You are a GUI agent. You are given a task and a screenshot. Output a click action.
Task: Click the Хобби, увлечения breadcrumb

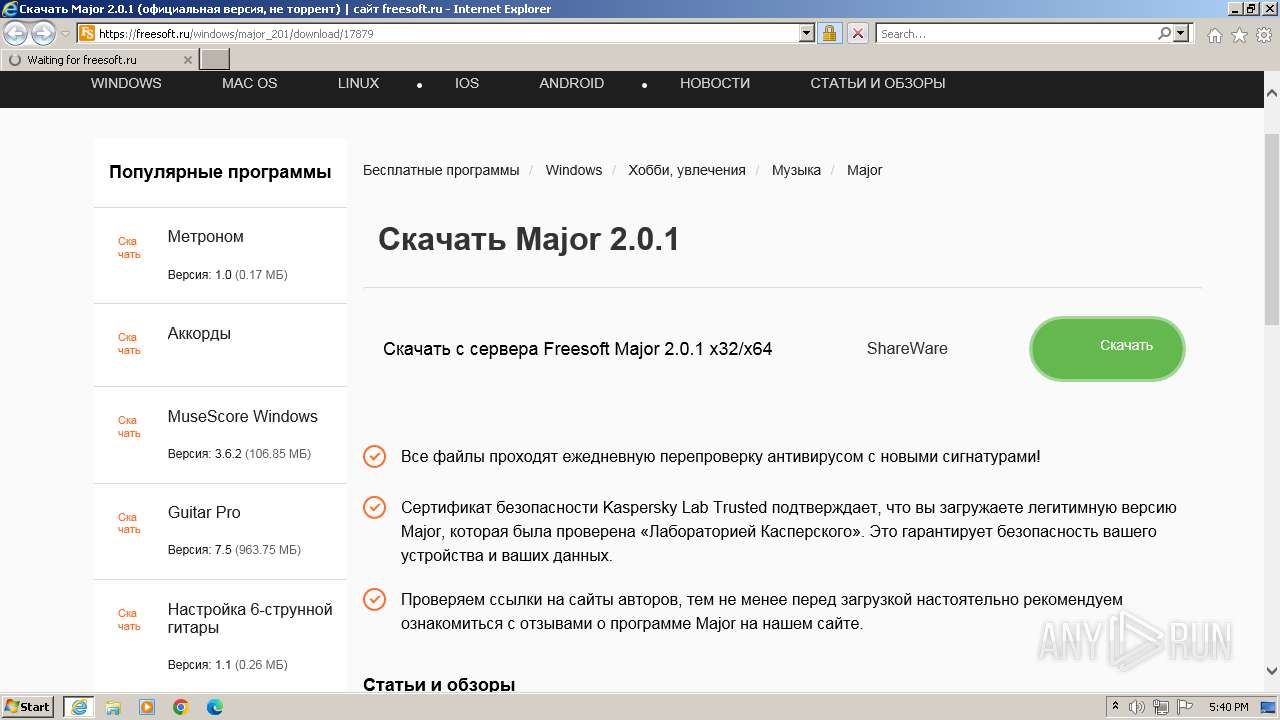click(687, 170)
